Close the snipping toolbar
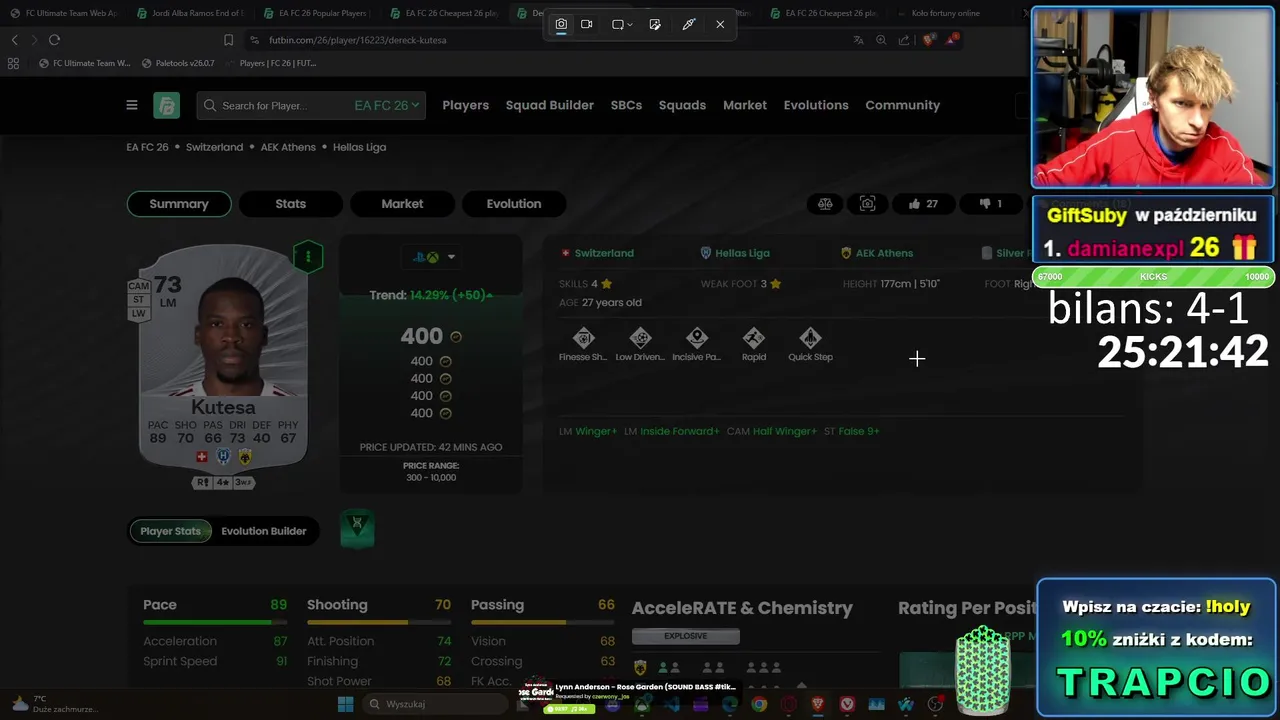 tap(720, 24)
